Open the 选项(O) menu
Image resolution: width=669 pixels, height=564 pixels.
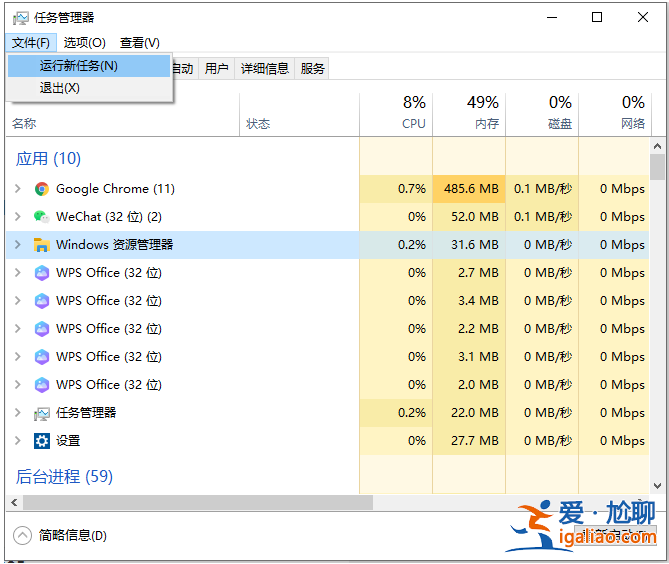(x=84, y=43)
